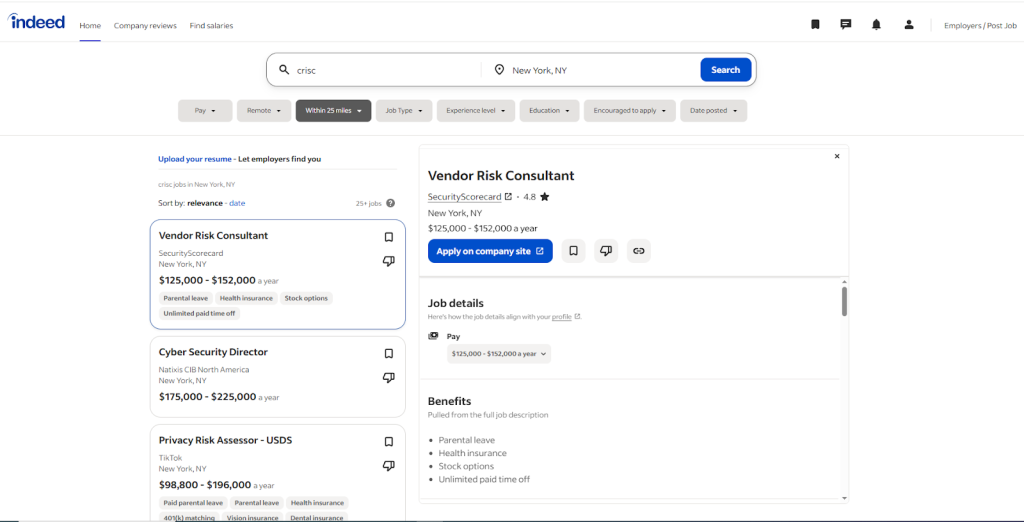Viewport: 1024px width, 522px height.
Task: Open the account profile icon
Action: [908, 25]
